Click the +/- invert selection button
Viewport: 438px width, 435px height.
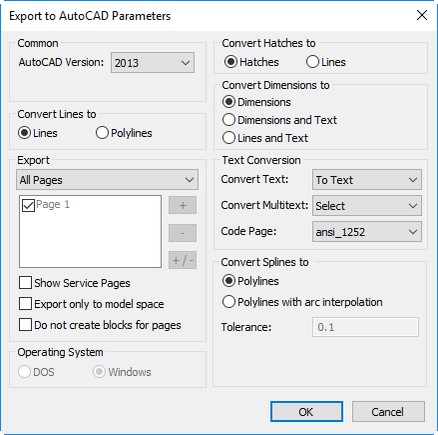tap(182, 260)
